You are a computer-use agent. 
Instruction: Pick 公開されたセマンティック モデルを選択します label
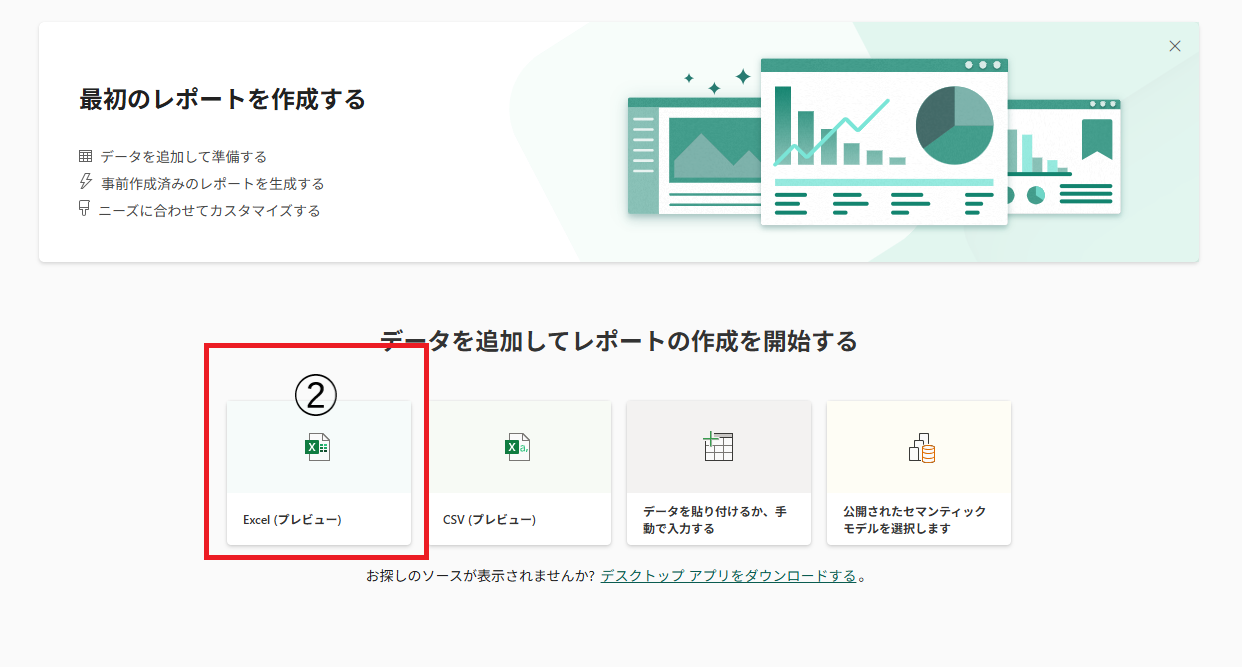[x=914, y=520]
